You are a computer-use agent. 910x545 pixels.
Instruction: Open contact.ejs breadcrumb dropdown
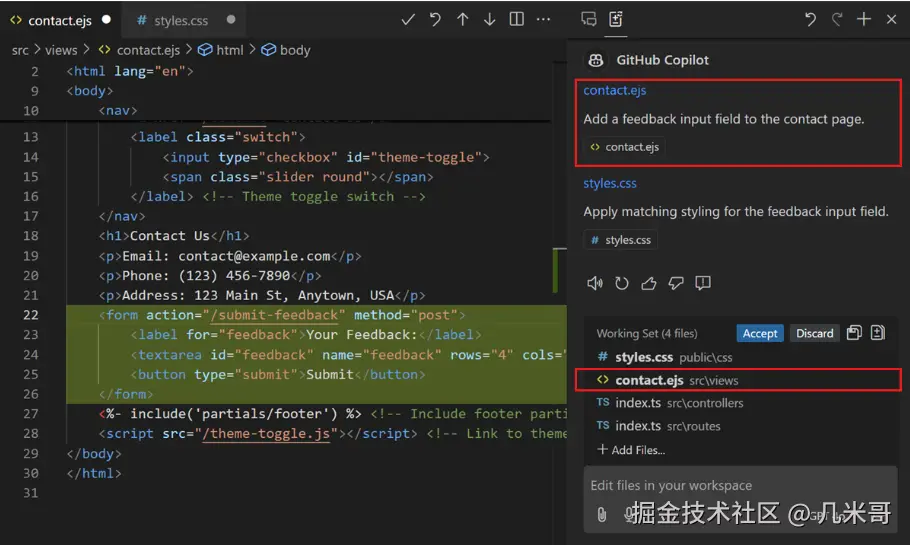pyautogui.click(x=139, y=50)
